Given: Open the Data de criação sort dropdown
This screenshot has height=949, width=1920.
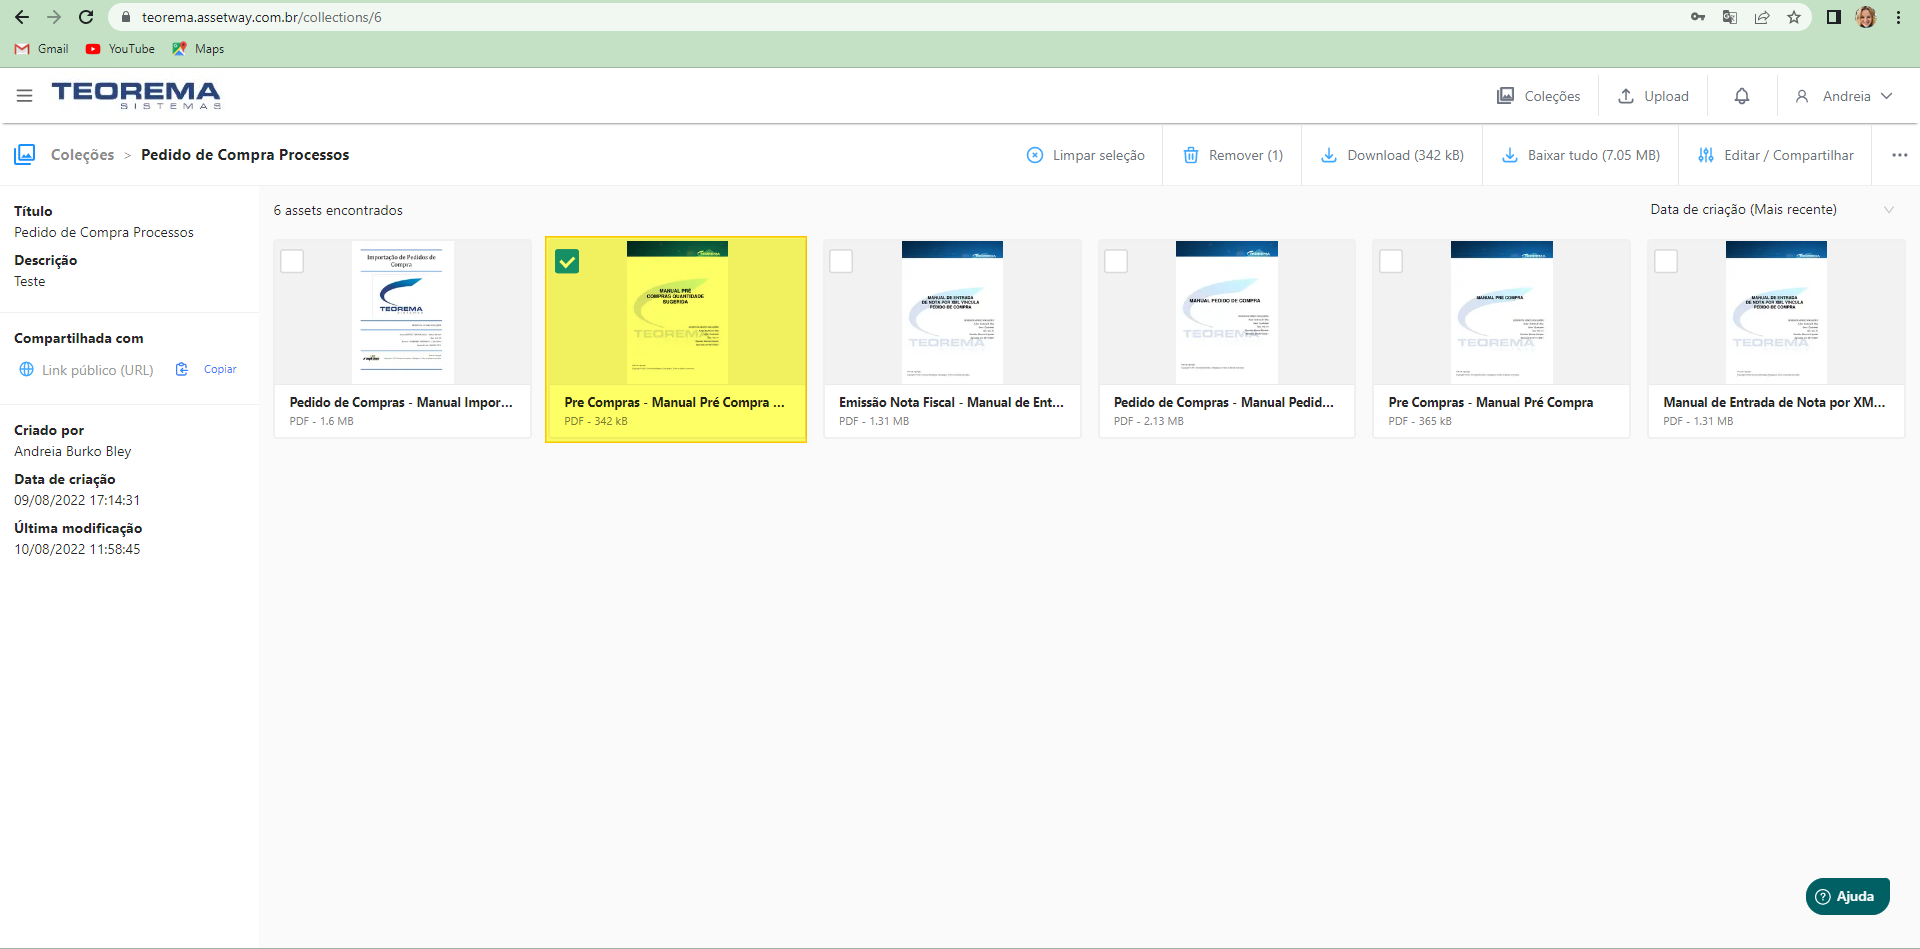Looking at the screenshot, I should click(1772, 209).
